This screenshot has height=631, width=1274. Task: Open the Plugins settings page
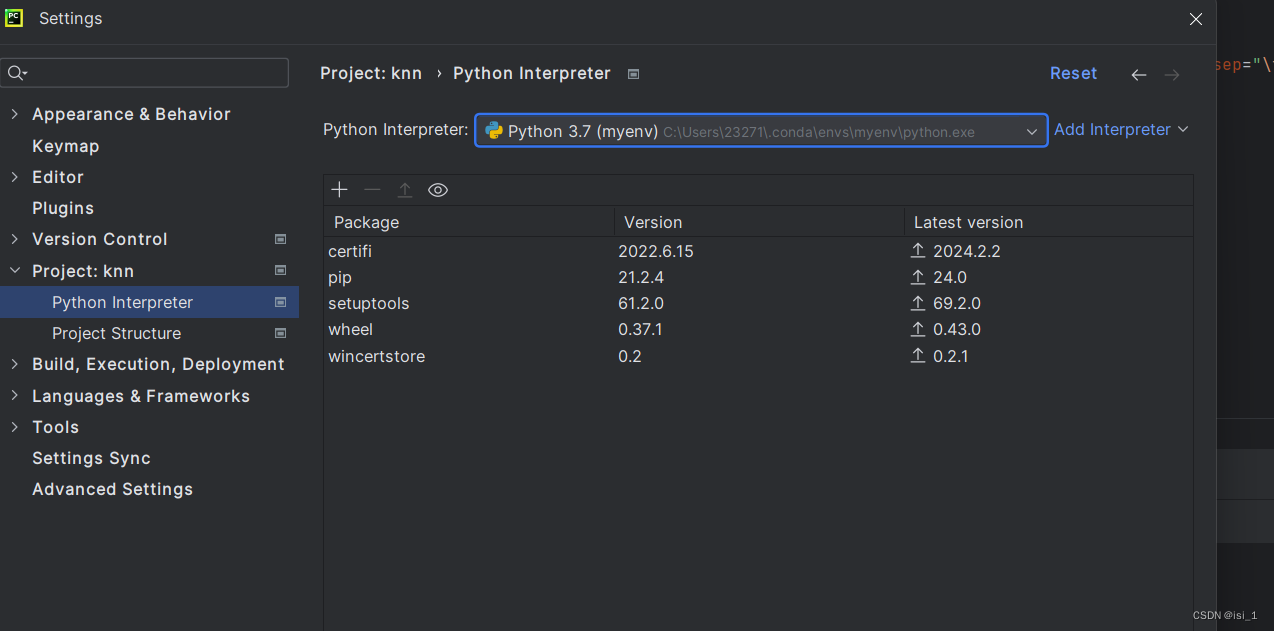[63, 208]
